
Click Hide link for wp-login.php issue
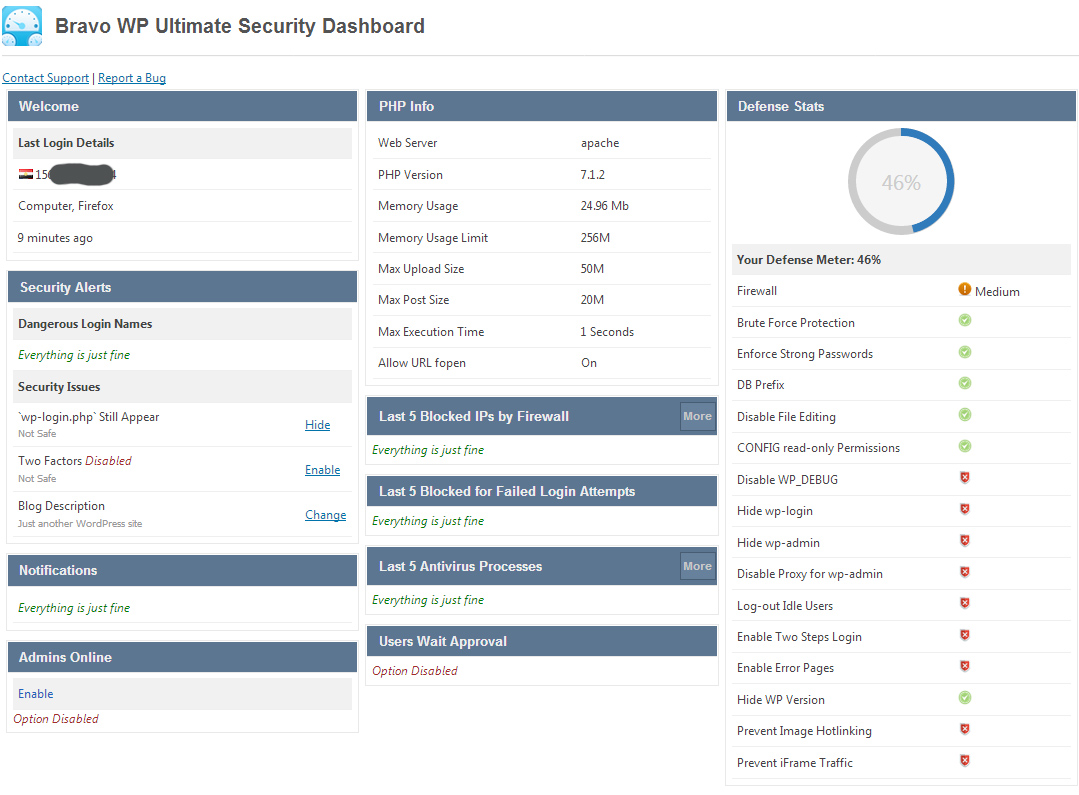(317, 425)
